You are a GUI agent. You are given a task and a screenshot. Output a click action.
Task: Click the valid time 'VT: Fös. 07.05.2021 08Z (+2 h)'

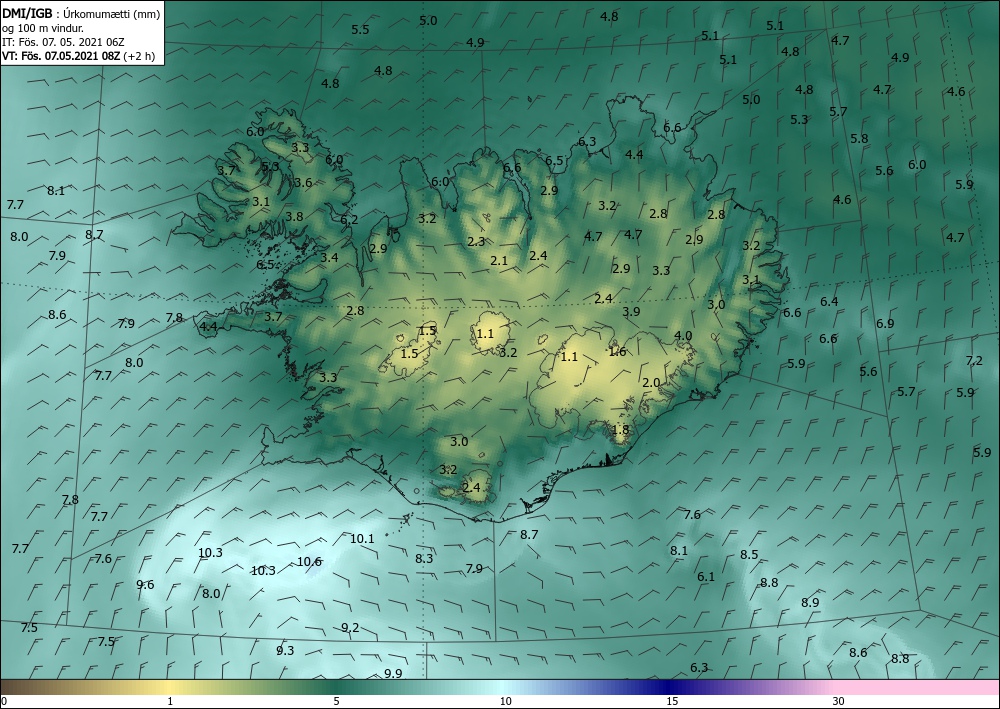[x=78, y=56]
